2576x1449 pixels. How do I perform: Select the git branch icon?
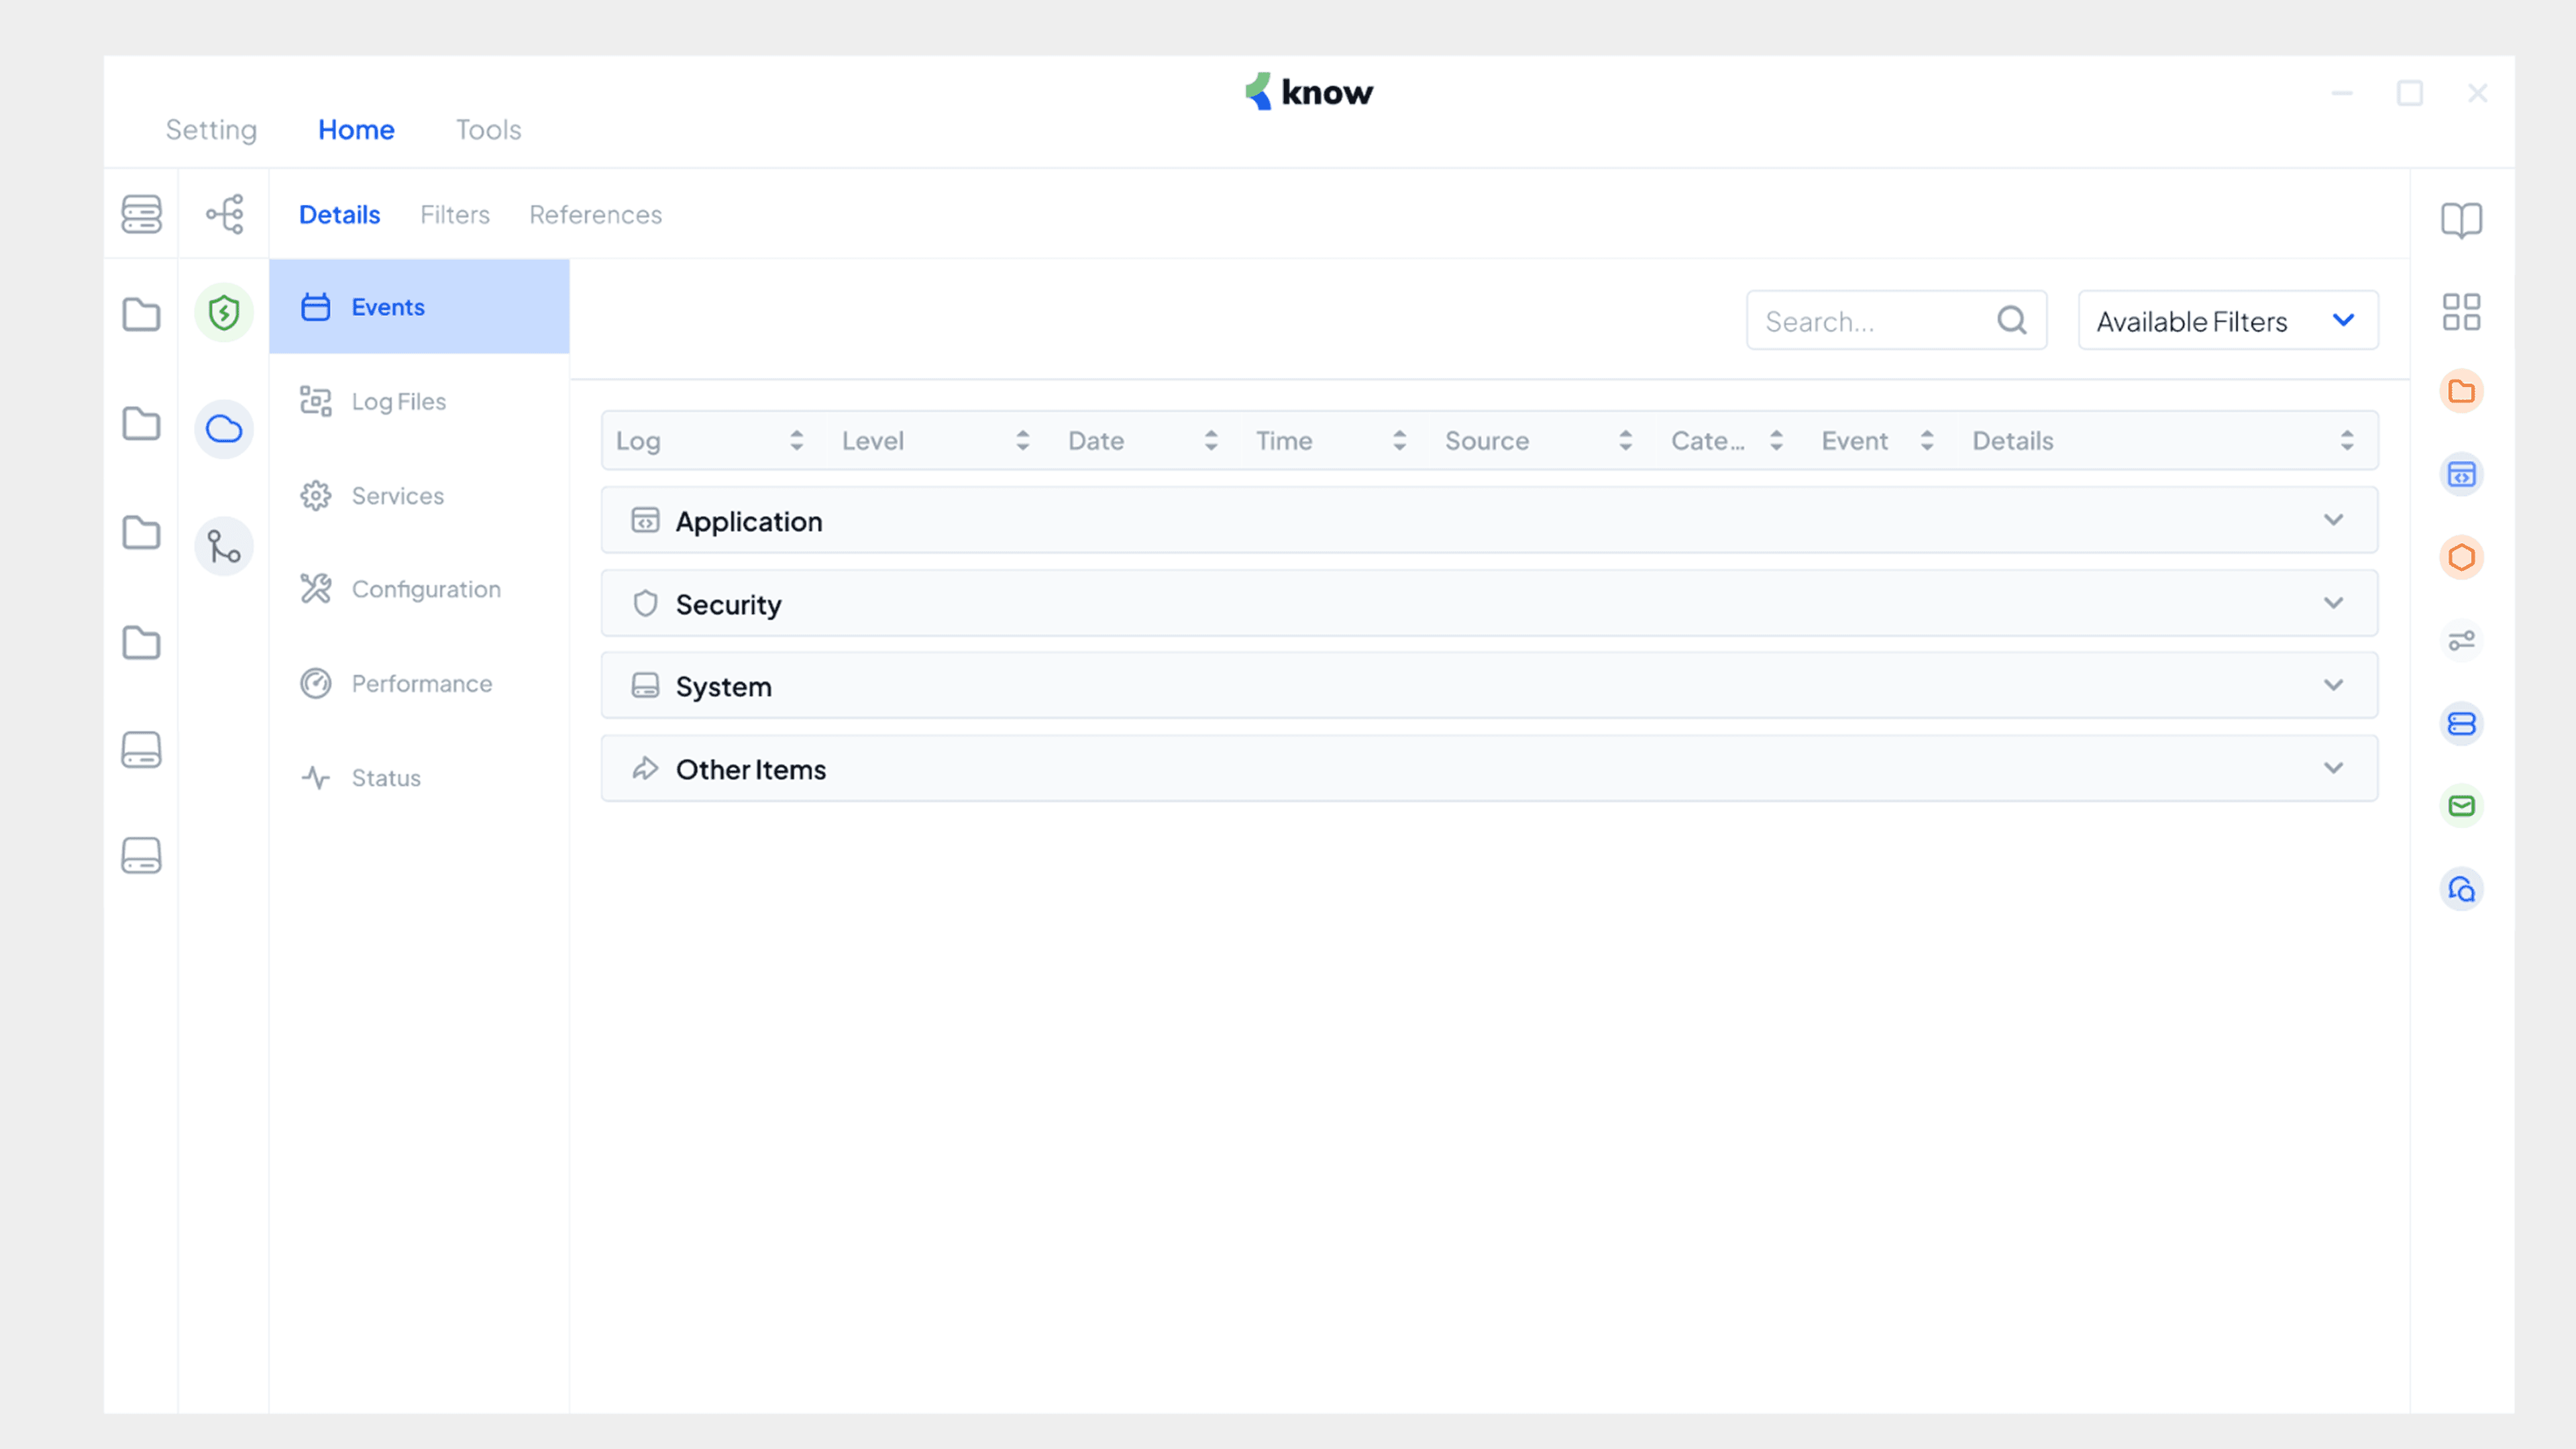coord(224,546)
